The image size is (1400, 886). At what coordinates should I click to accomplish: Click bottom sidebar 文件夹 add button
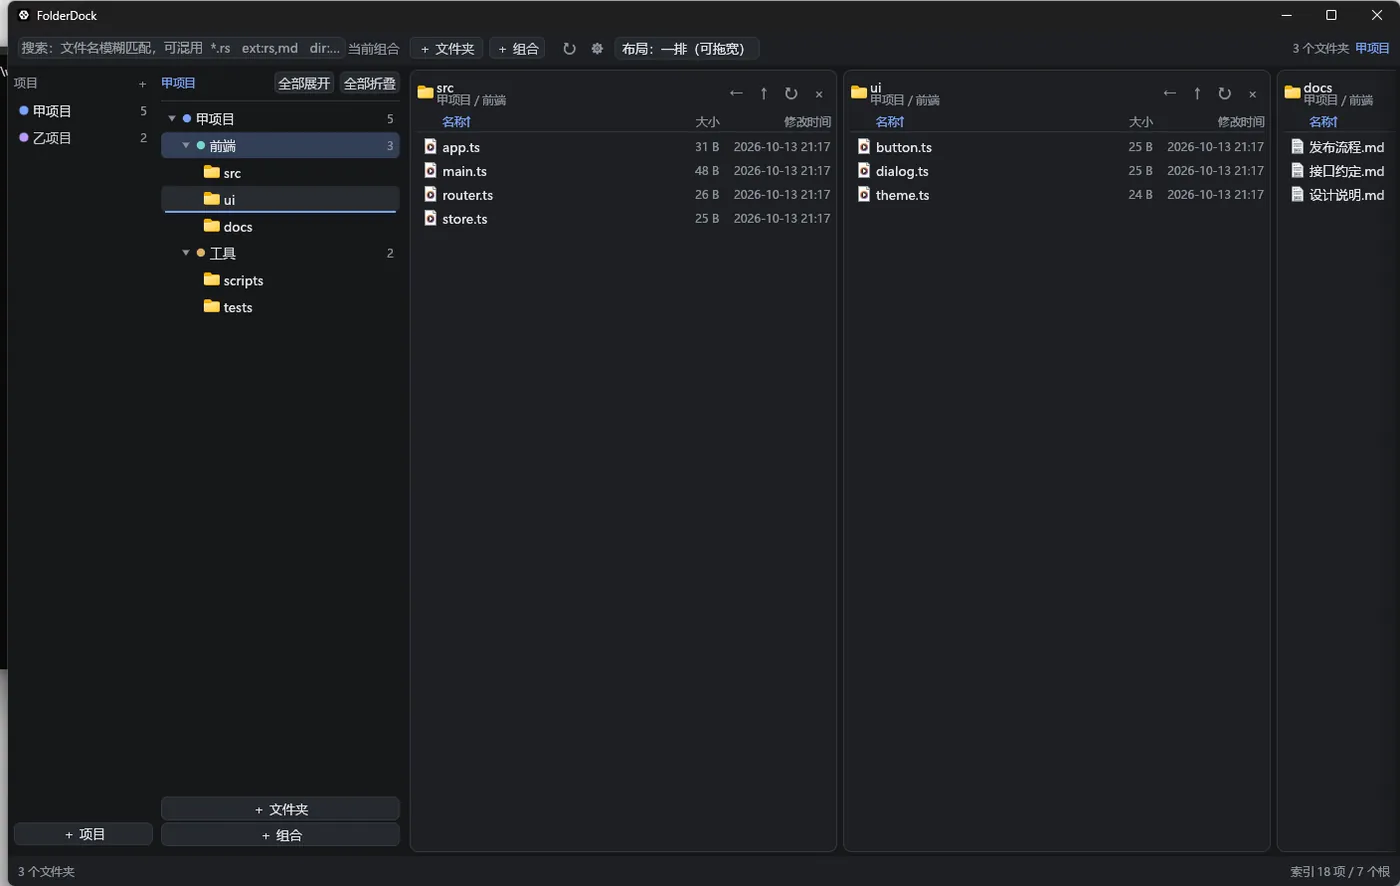[x=281, y=809]
